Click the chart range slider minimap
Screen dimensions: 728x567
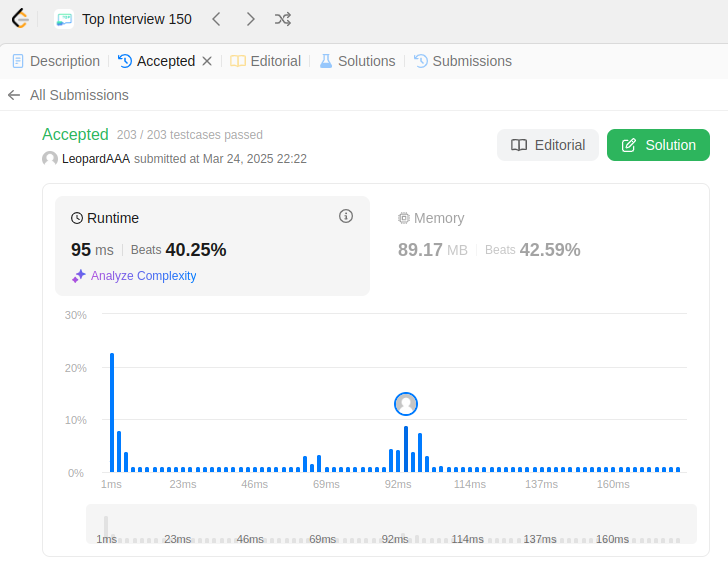pos(392,525)
